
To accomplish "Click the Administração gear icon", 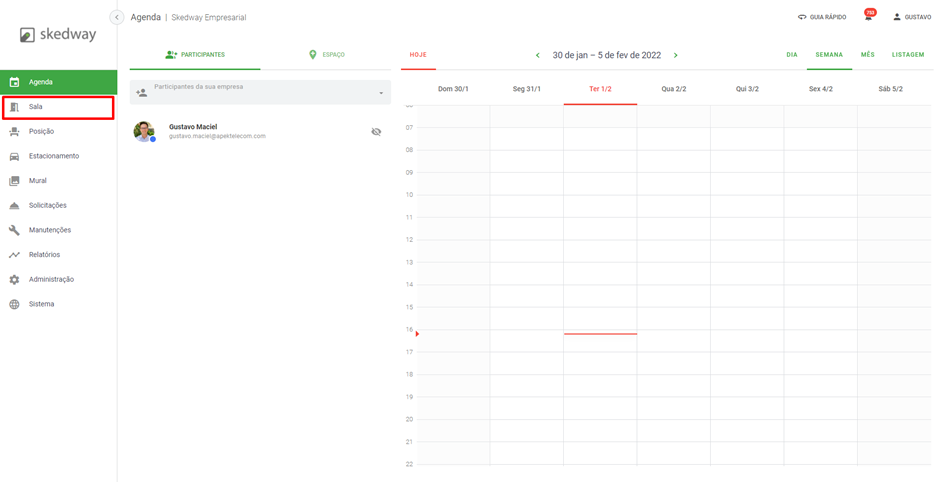I will pyautogui.click(x=14, y=280).
